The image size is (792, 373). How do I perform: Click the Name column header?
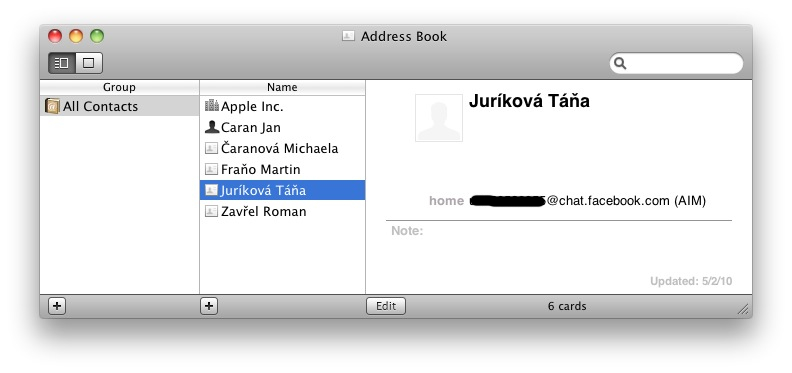(282, 87)
